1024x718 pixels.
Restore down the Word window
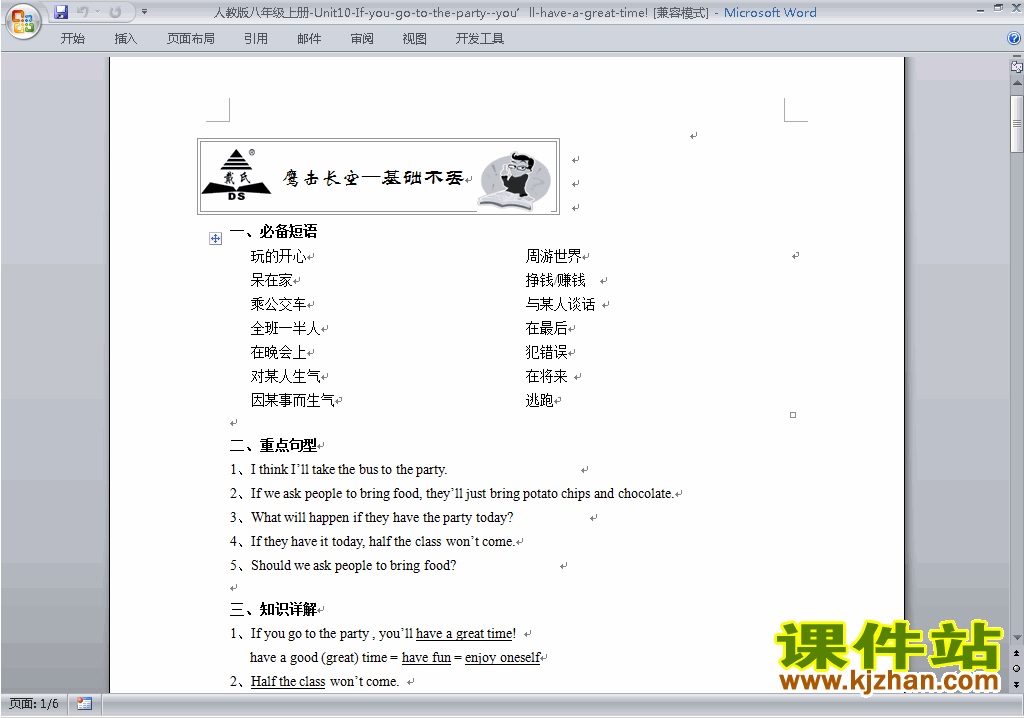click(x=998, y=8)
